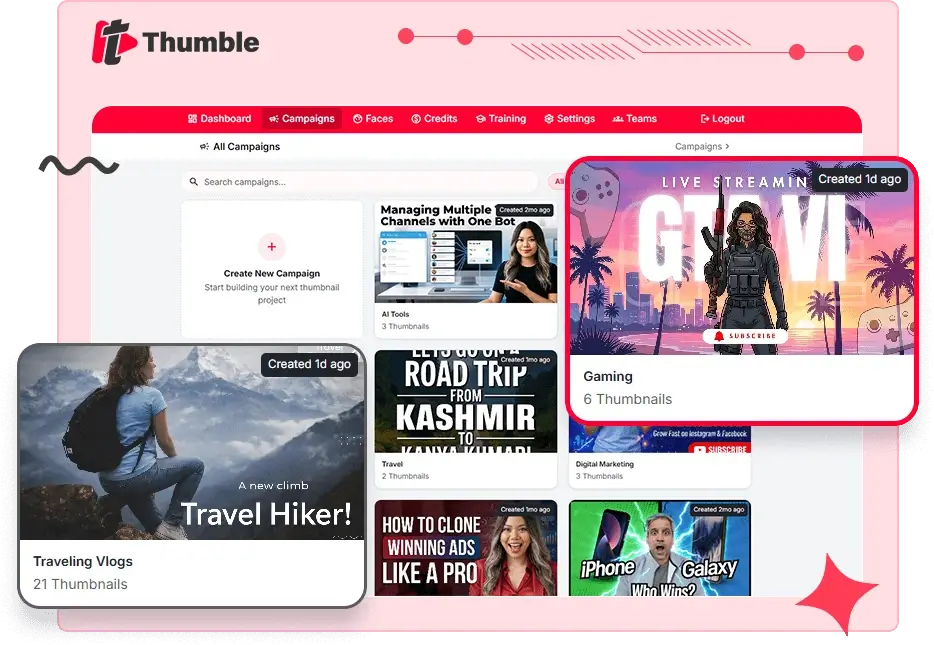Click the 6 Thumbnails count text
The width and height of the screenshot is (934, 645).
click(x=628, y=399)
